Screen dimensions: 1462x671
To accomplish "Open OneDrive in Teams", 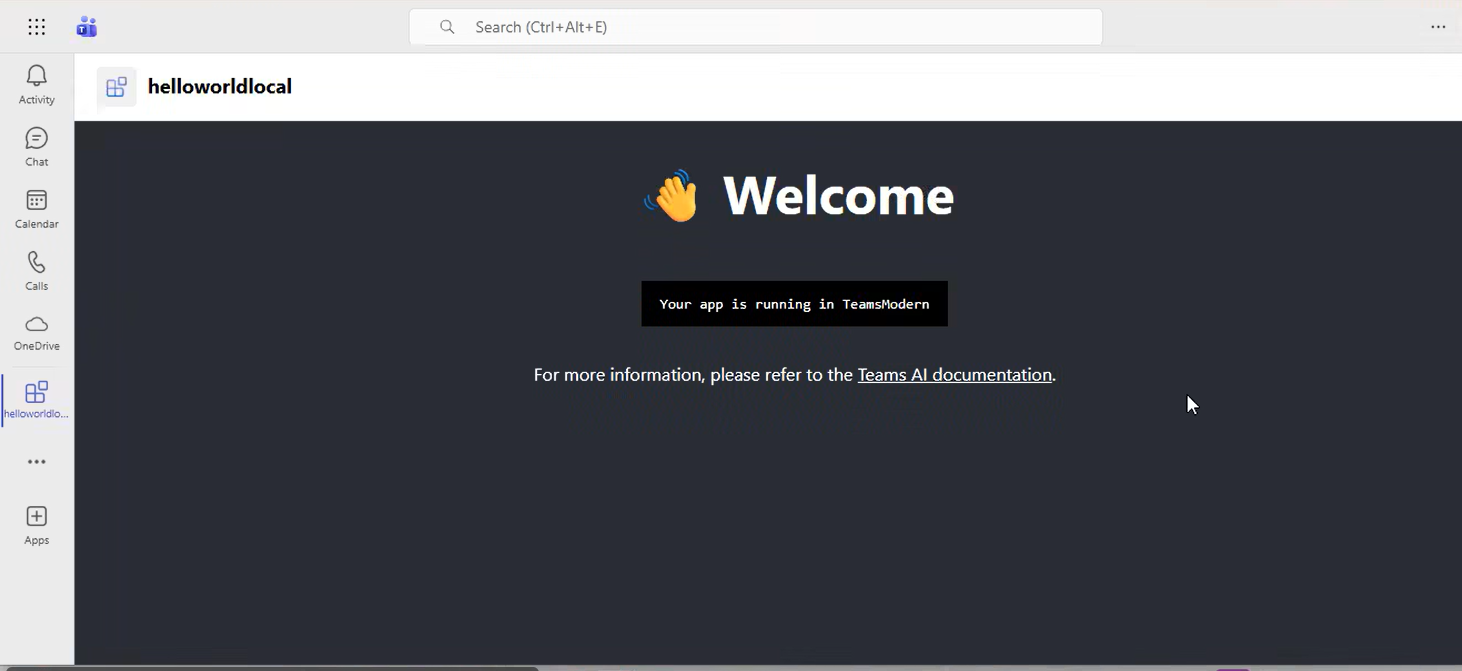I will pos(36,332).
